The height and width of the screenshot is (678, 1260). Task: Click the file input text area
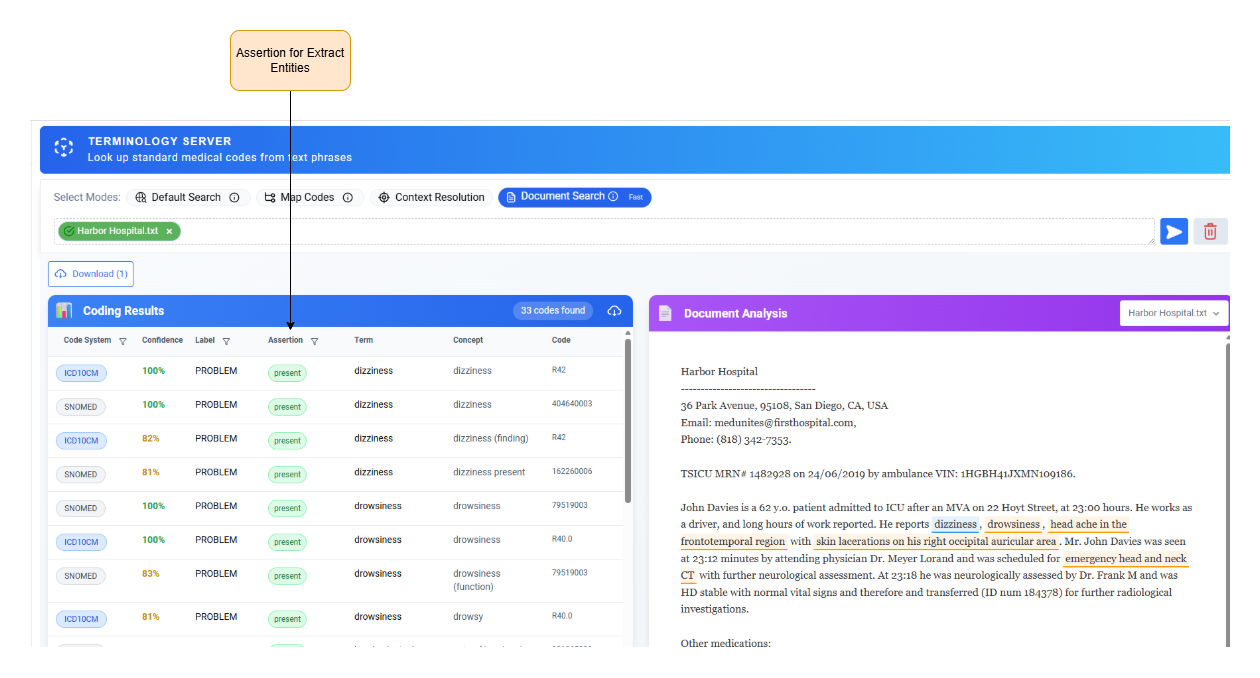(660, 232)
